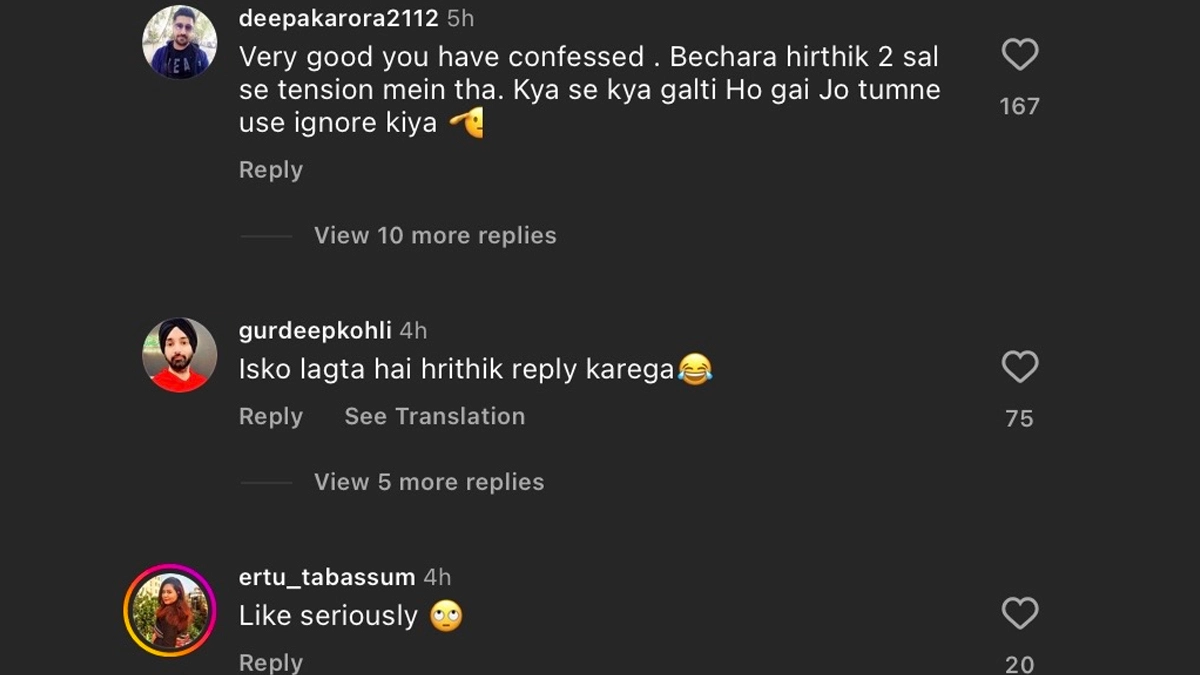Expand View 10 more replies

coord(434,236)
